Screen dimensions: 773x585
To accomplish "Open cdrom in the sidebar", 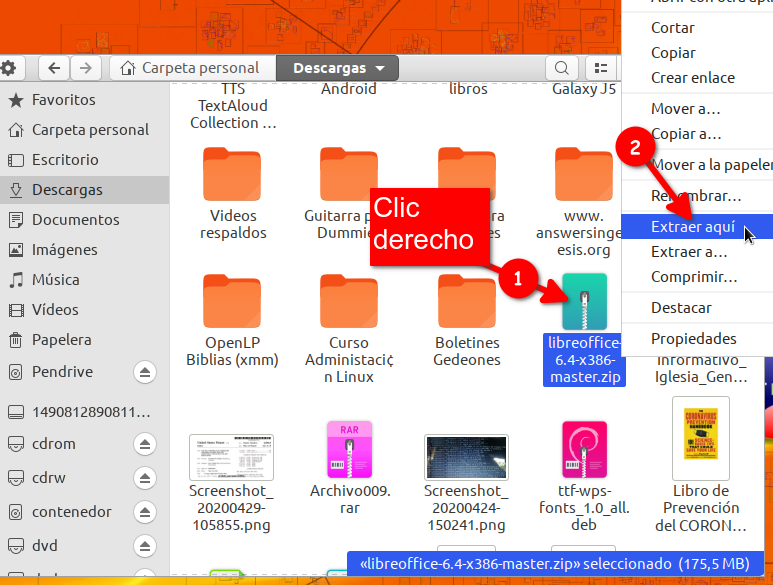I will pyautogui.click(x=53, y=444).
